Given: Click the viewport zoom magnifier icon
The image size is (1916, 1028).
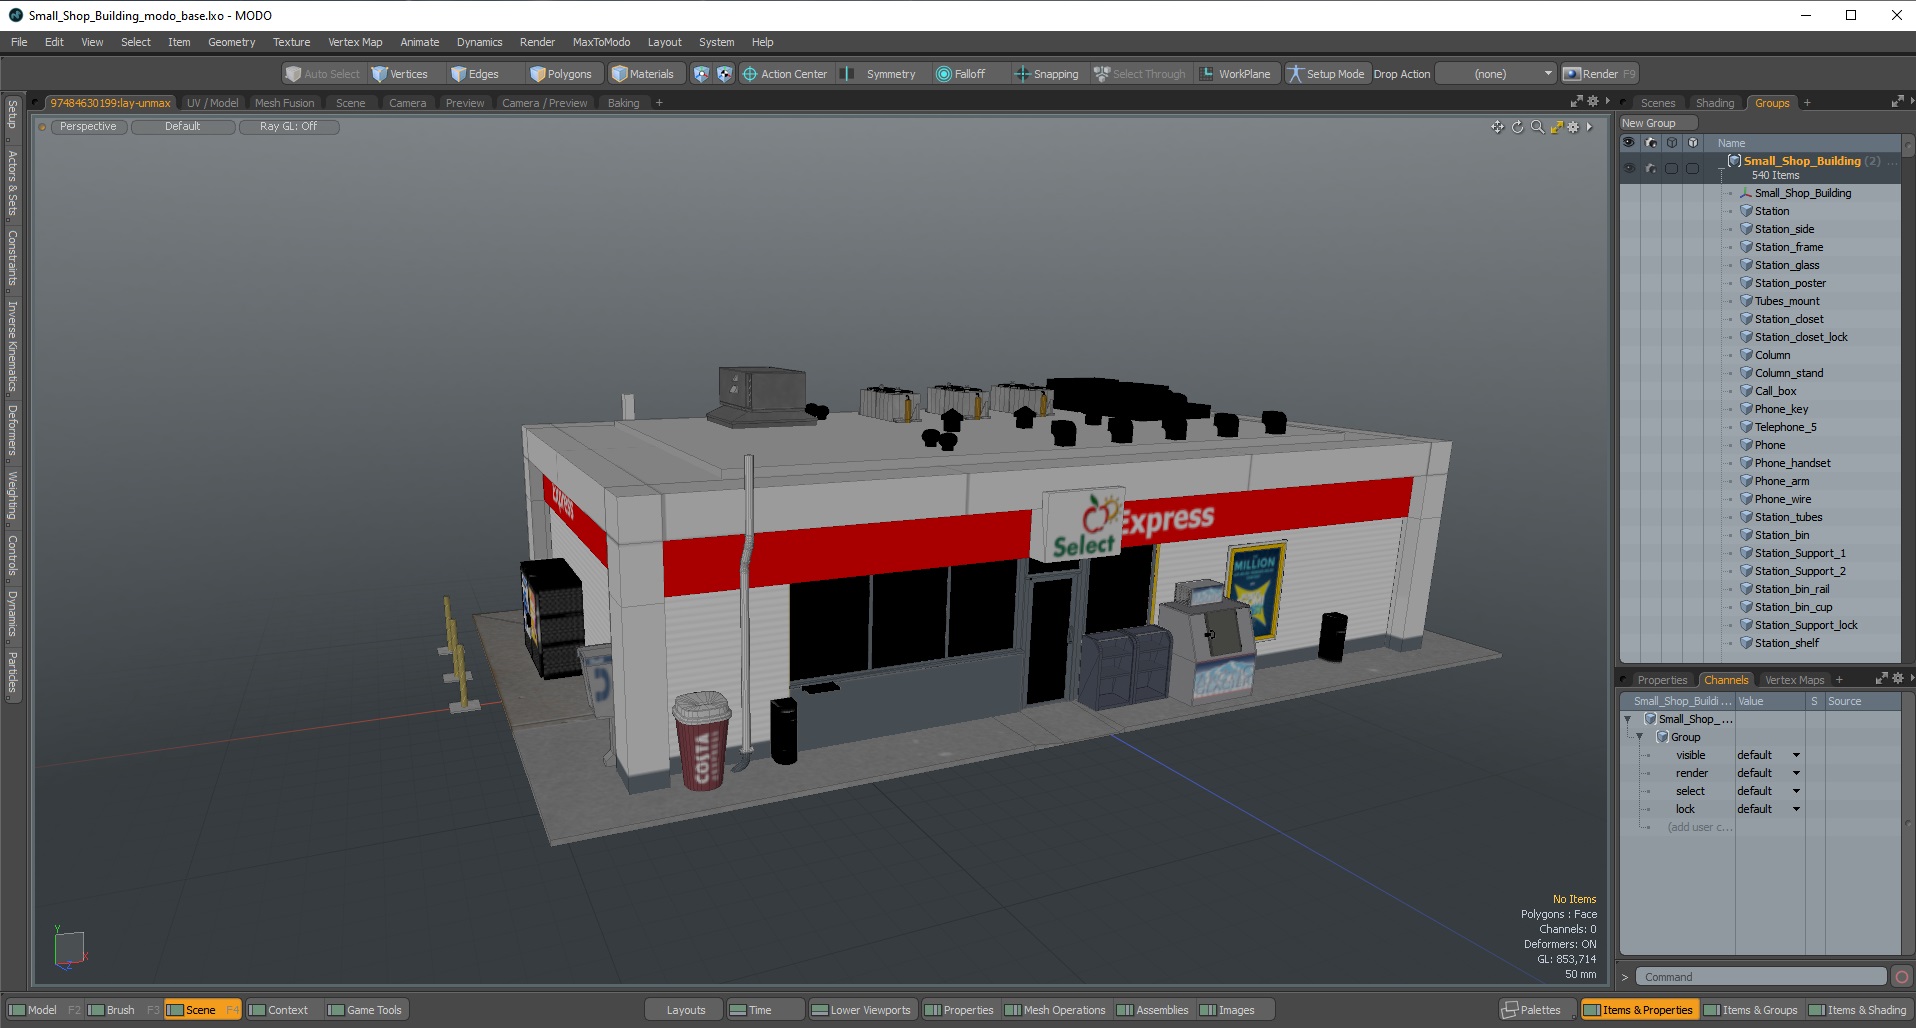Looking at the screenshot, I should tap(1537, 127).
